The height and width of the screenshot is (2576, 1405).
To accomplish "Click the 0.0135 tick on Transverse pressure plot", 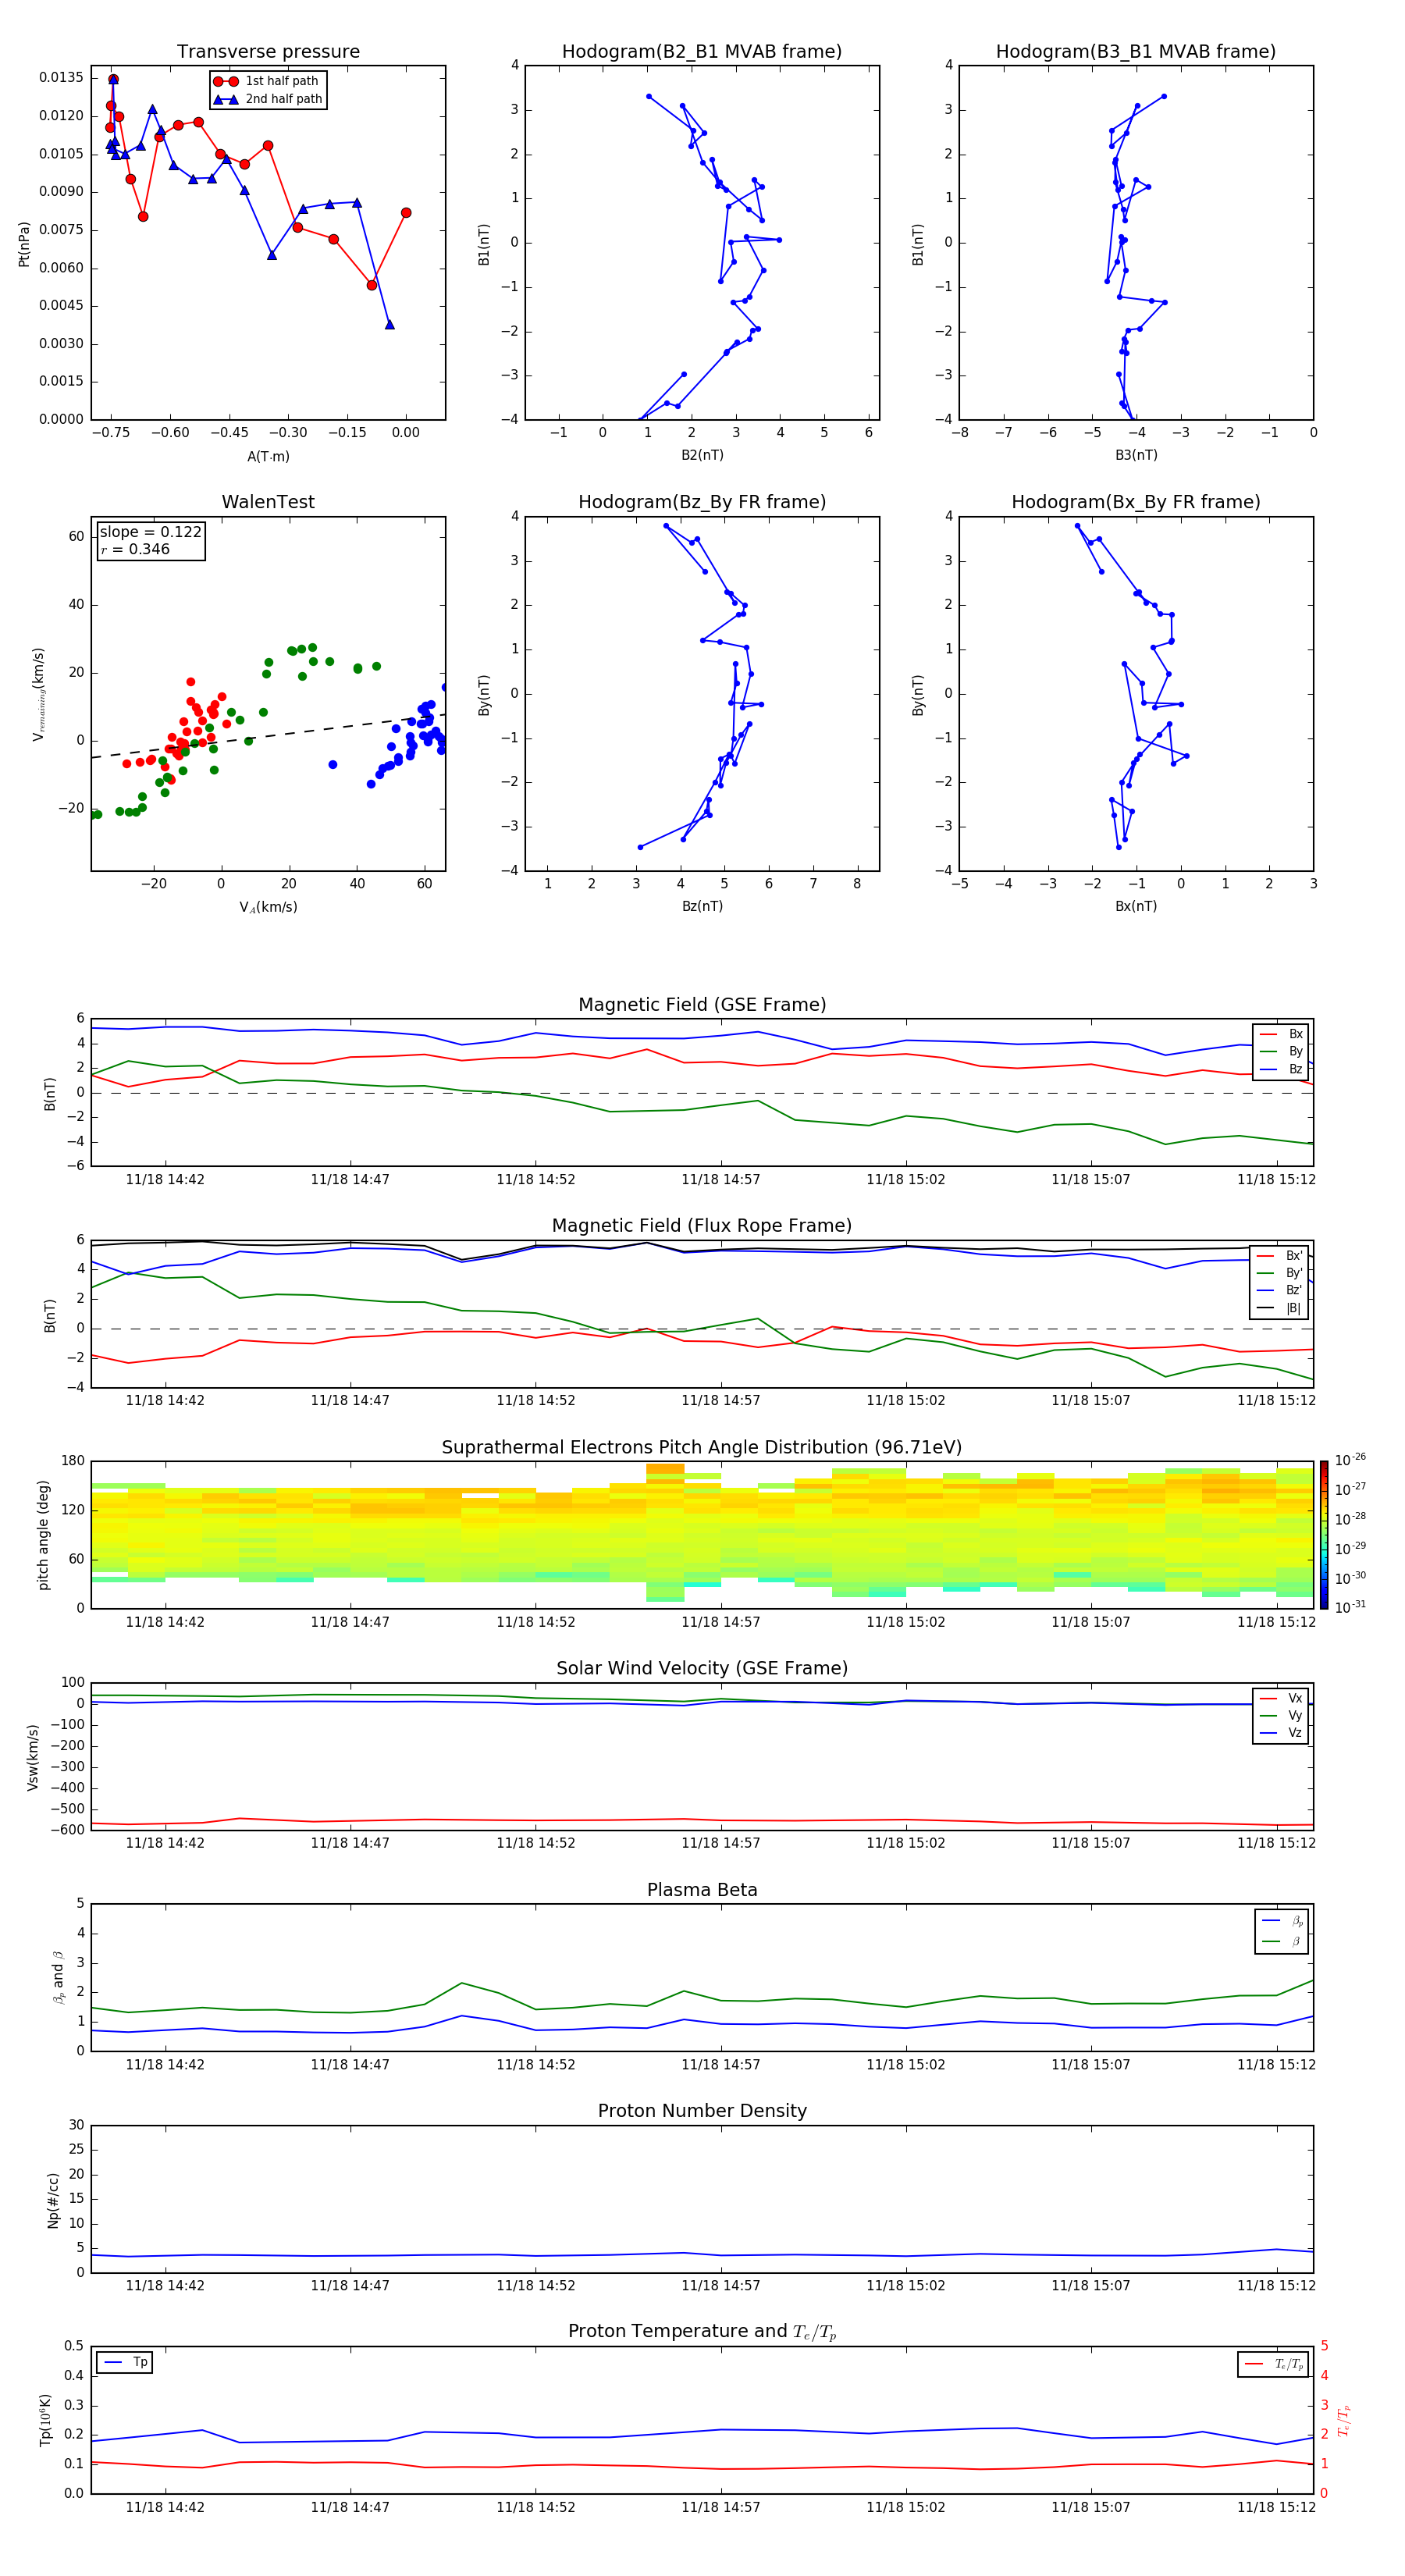I will click(x=61, y=78).
